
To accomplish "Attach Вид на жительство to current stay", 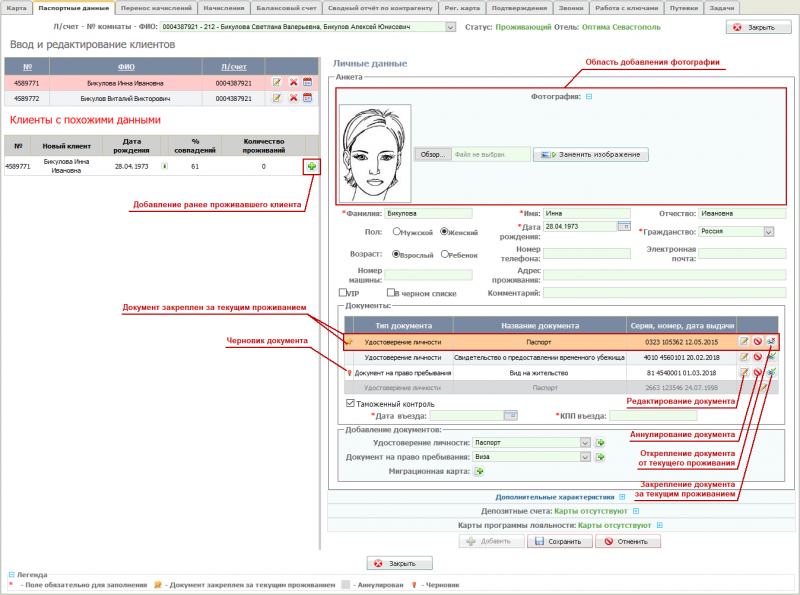I will (771, 372).
